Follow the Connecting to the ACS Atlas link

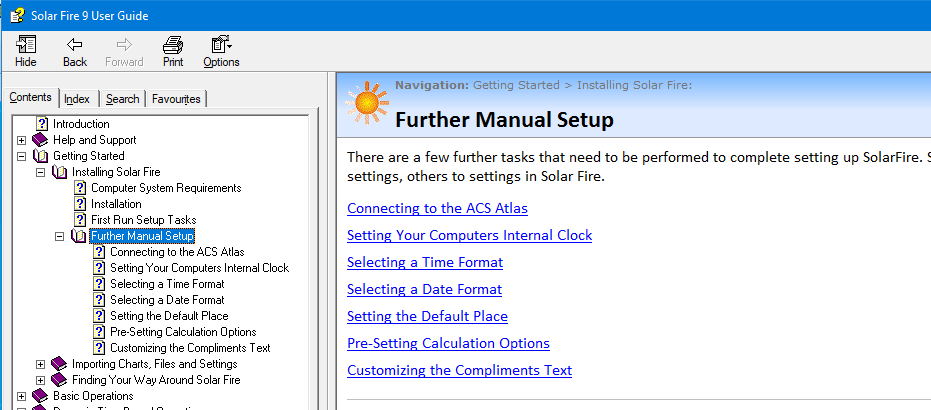click(x=438, y=208)
